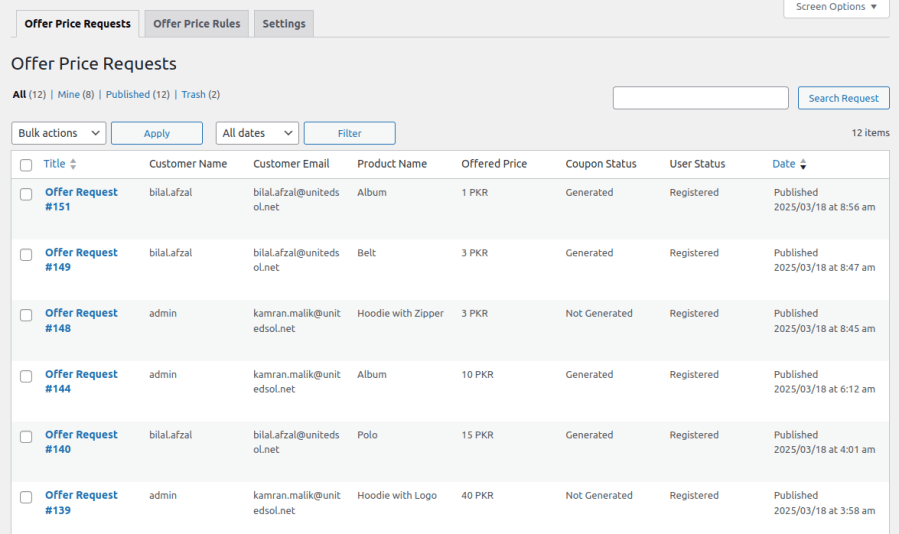Click the Search Request button
The image size is (899, 534).
coord(843,98)
